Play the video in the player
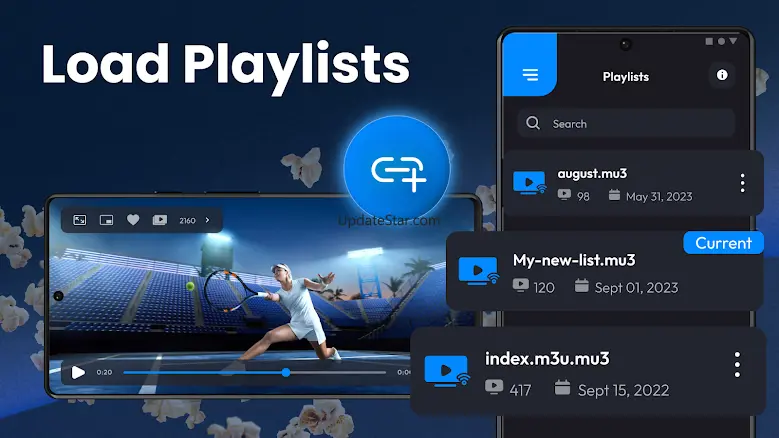Screen dimensions: 779x438 78,372
